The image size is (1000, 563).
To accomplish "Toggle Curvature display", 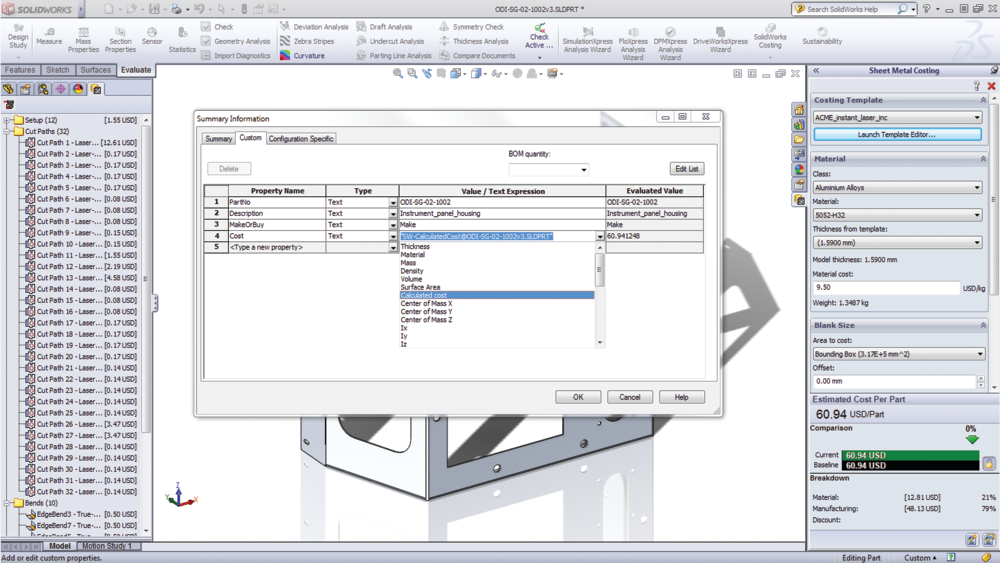I will tap(302, 55).
